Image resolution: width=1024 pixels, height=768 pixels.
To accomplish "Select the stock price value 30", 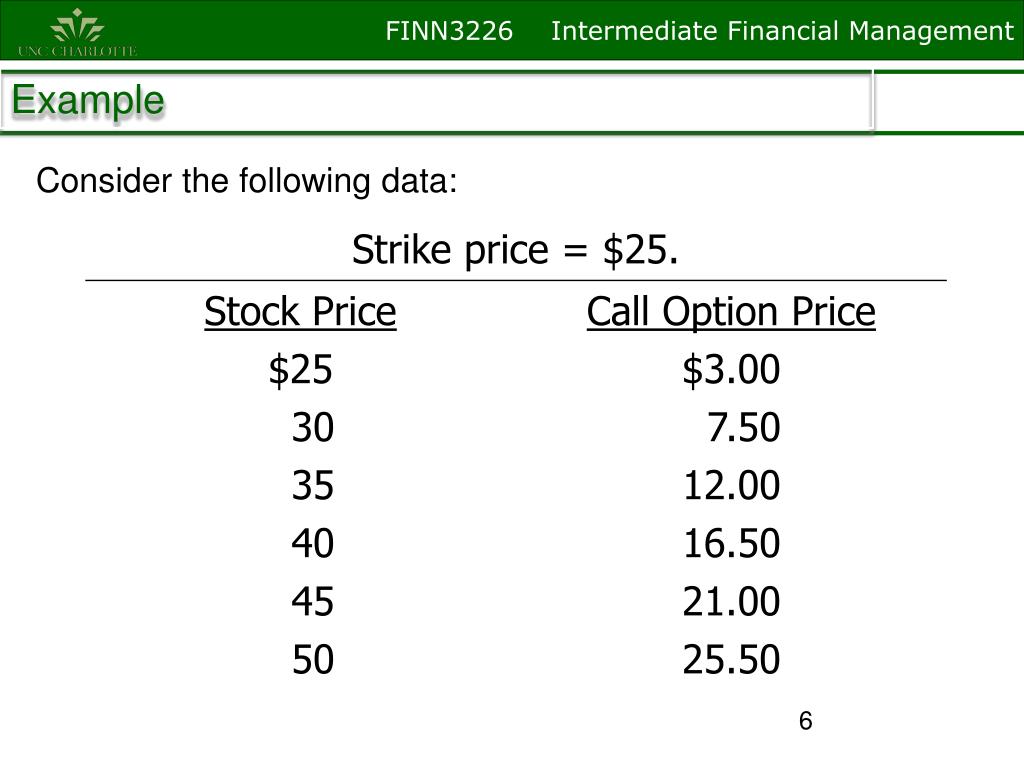I will pos(313,428).
